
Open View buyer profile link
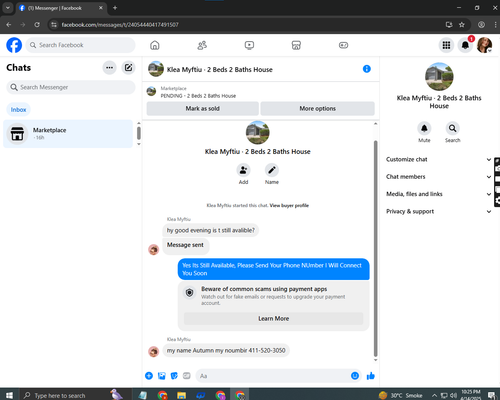tap(289, 205)
